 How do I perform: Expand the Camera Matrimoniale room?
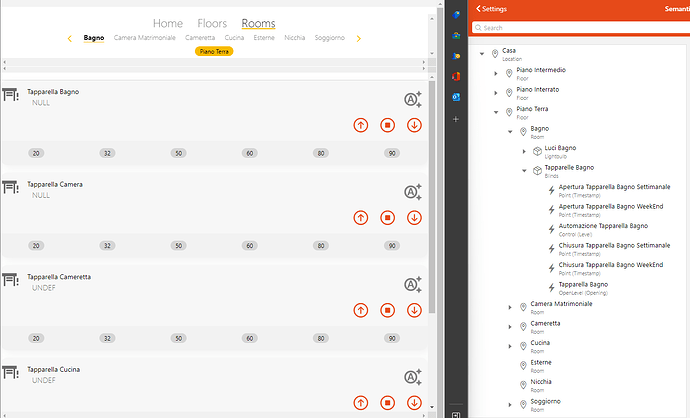coord(510,307)
